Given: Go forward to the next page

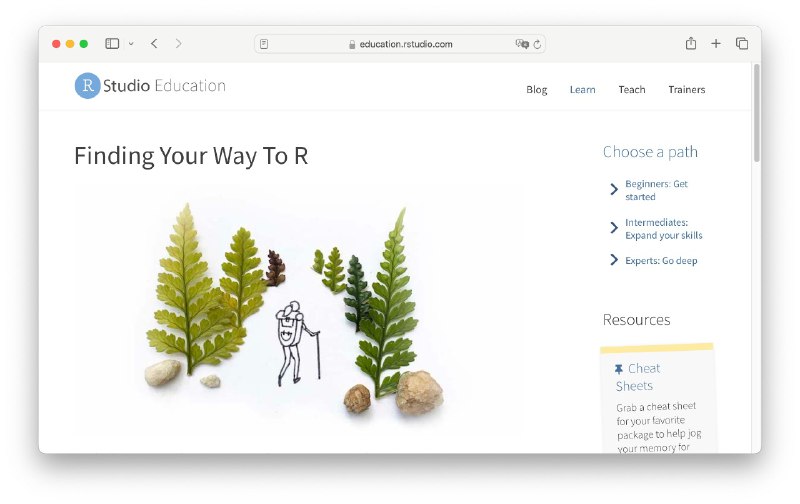Looking at the screenshot, I should pyautogui.click(x=178, y=44).
